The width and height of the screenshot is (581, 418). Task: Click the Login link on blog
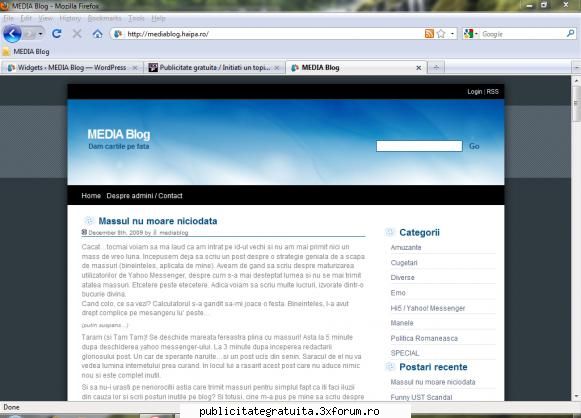pyautogui.click(x=475, y=92)
